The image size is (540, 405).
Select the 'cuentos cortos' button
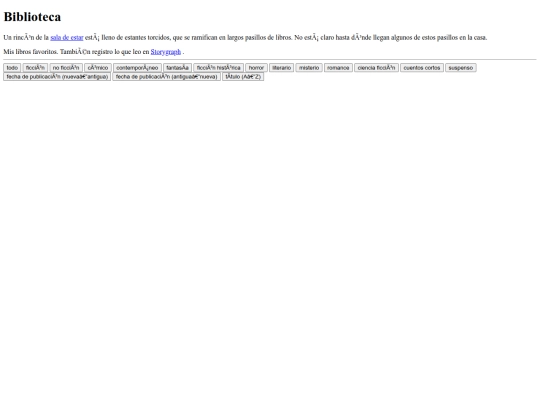click(x=422, y=68)
